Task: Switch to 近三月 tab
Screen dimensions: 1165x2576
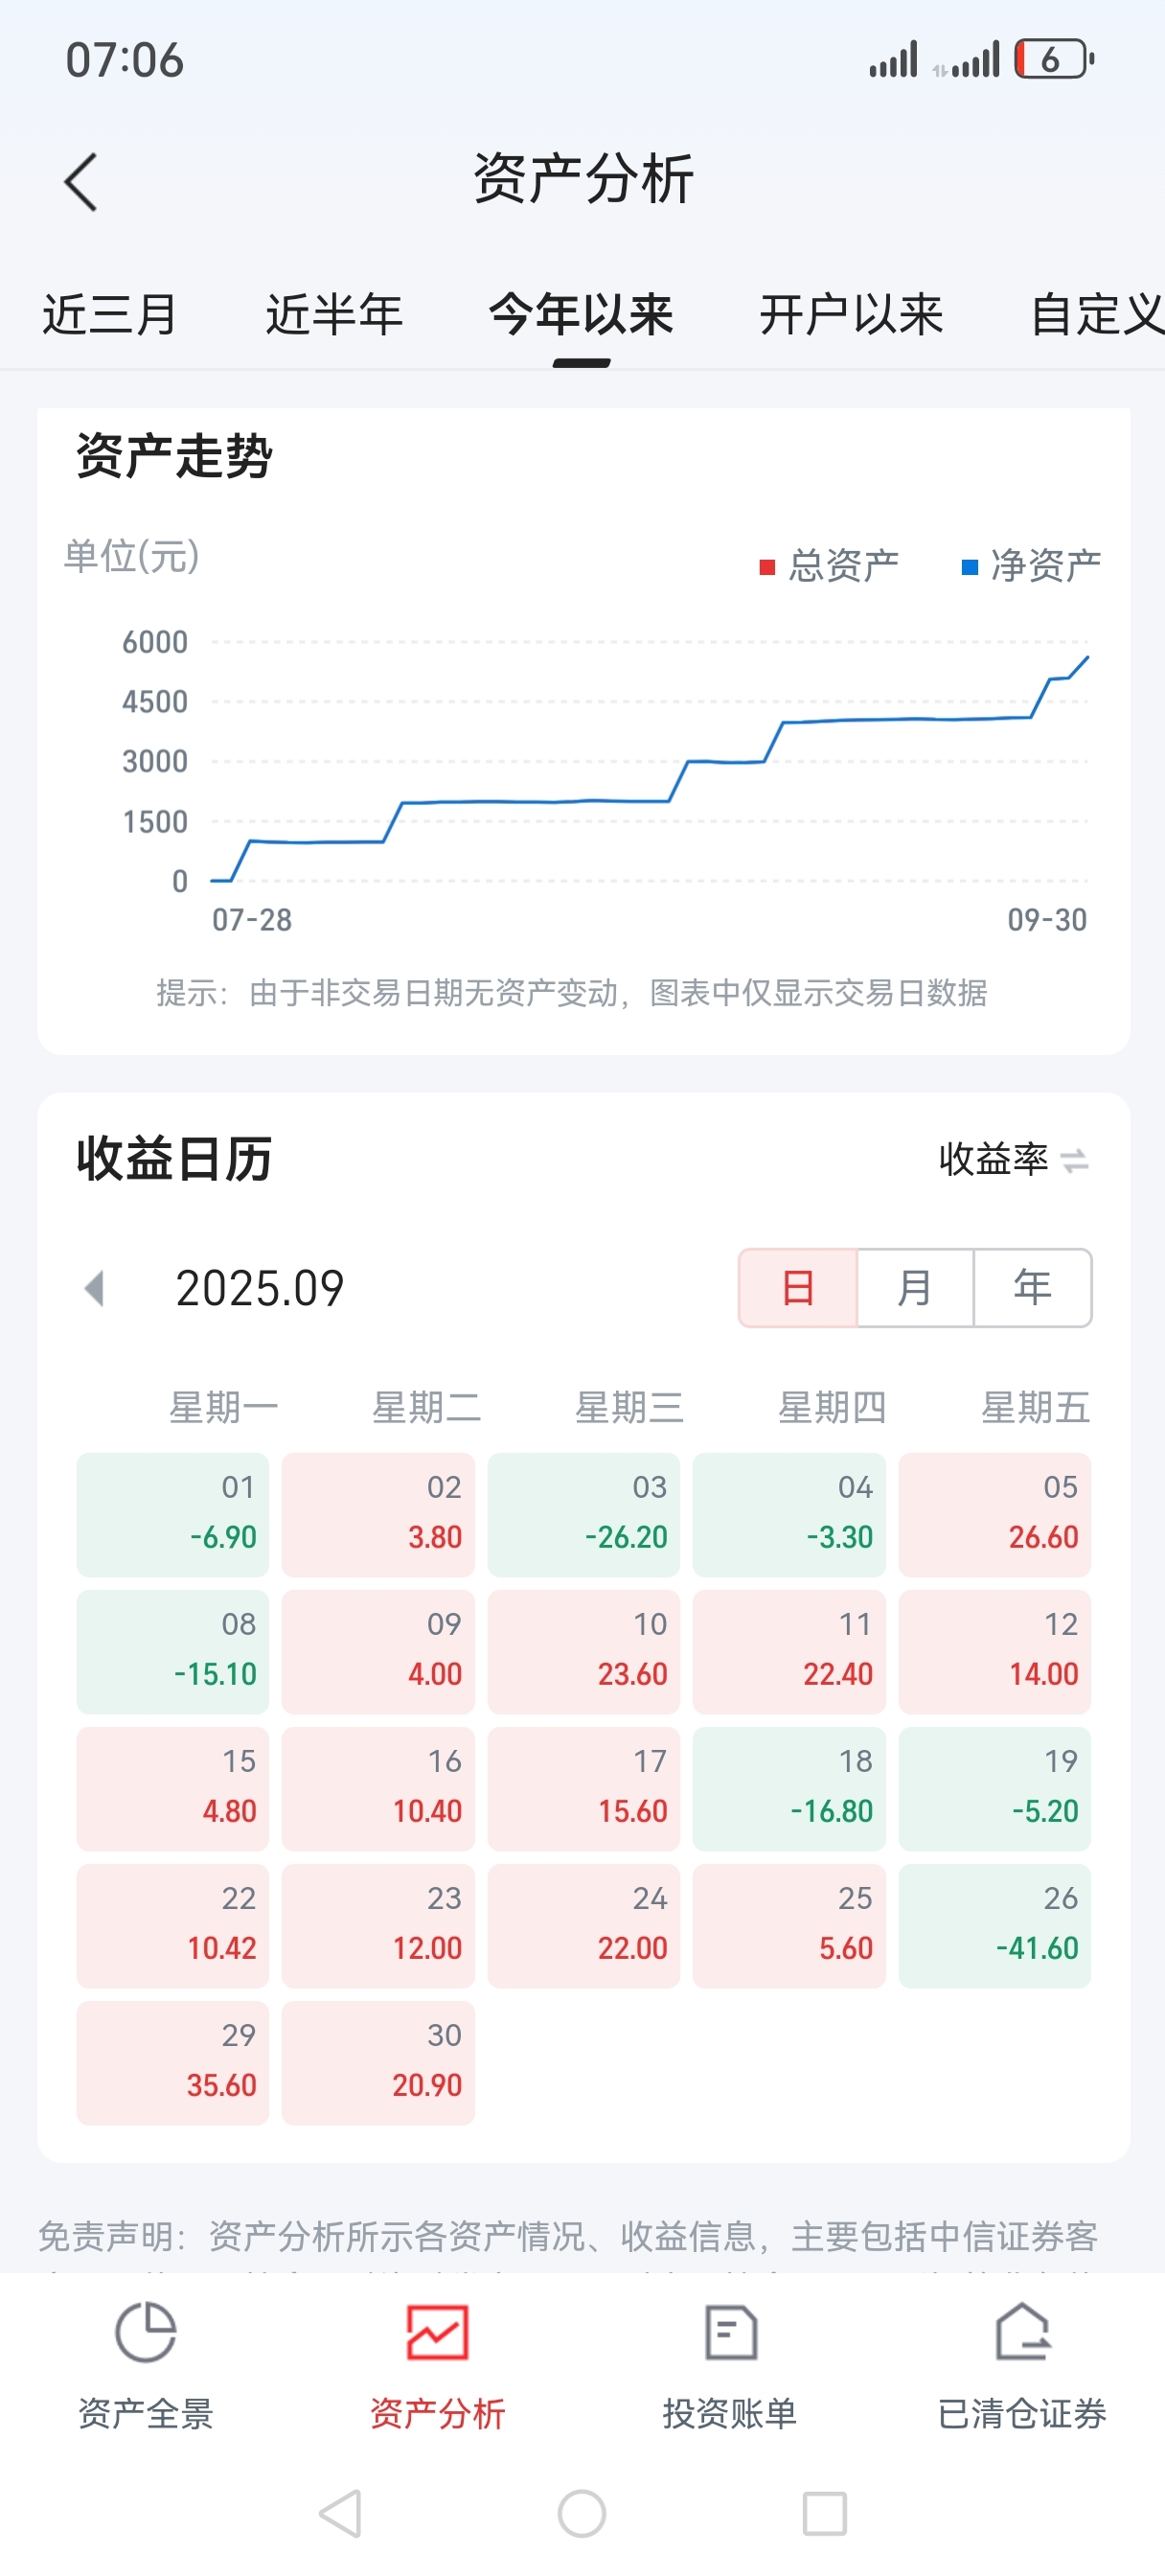Action: [x=110, y=315]
